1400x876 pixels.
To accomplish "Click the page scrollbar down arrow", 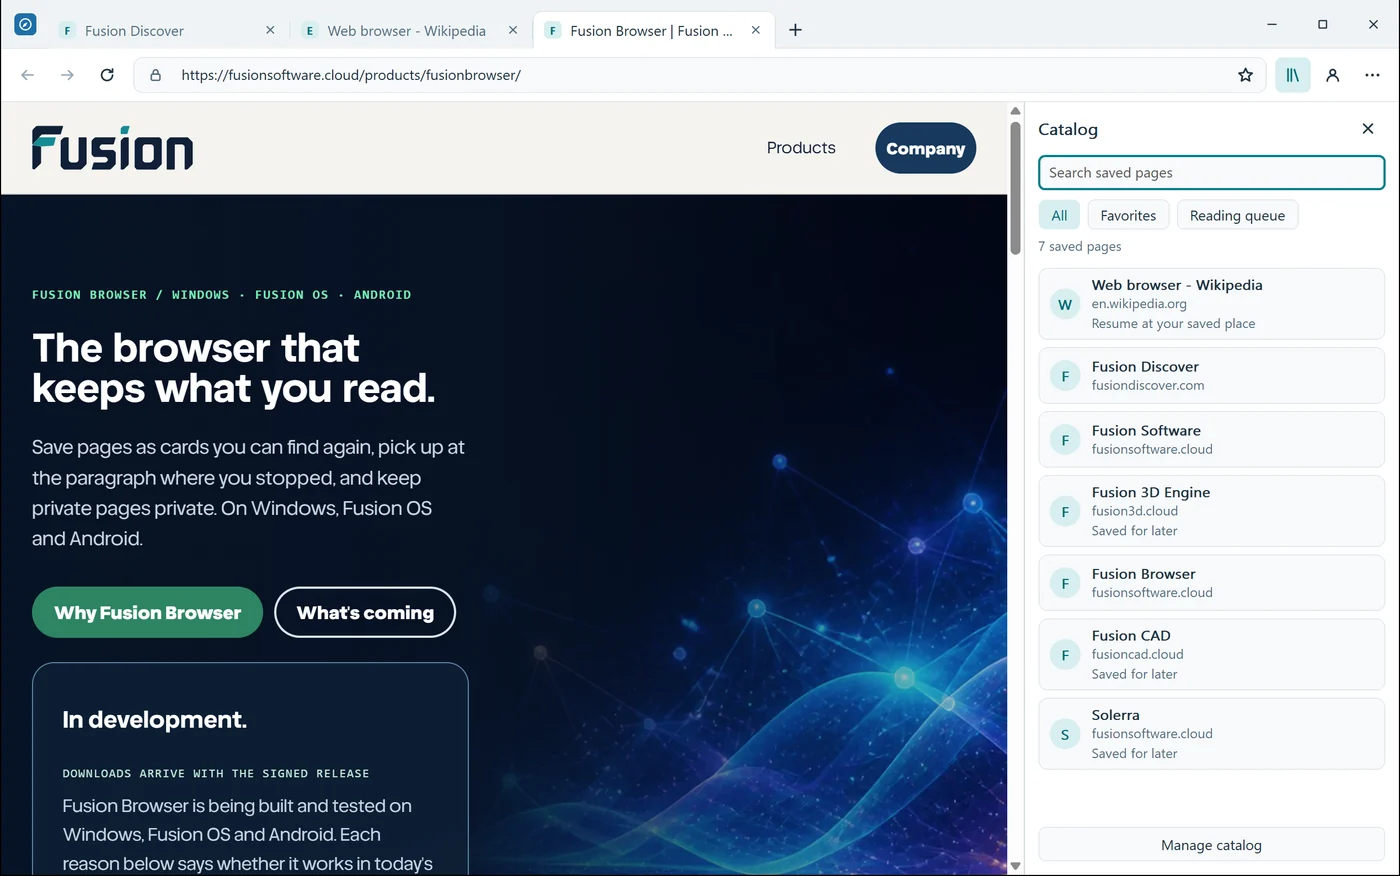I will click(x=1015, y=866).
